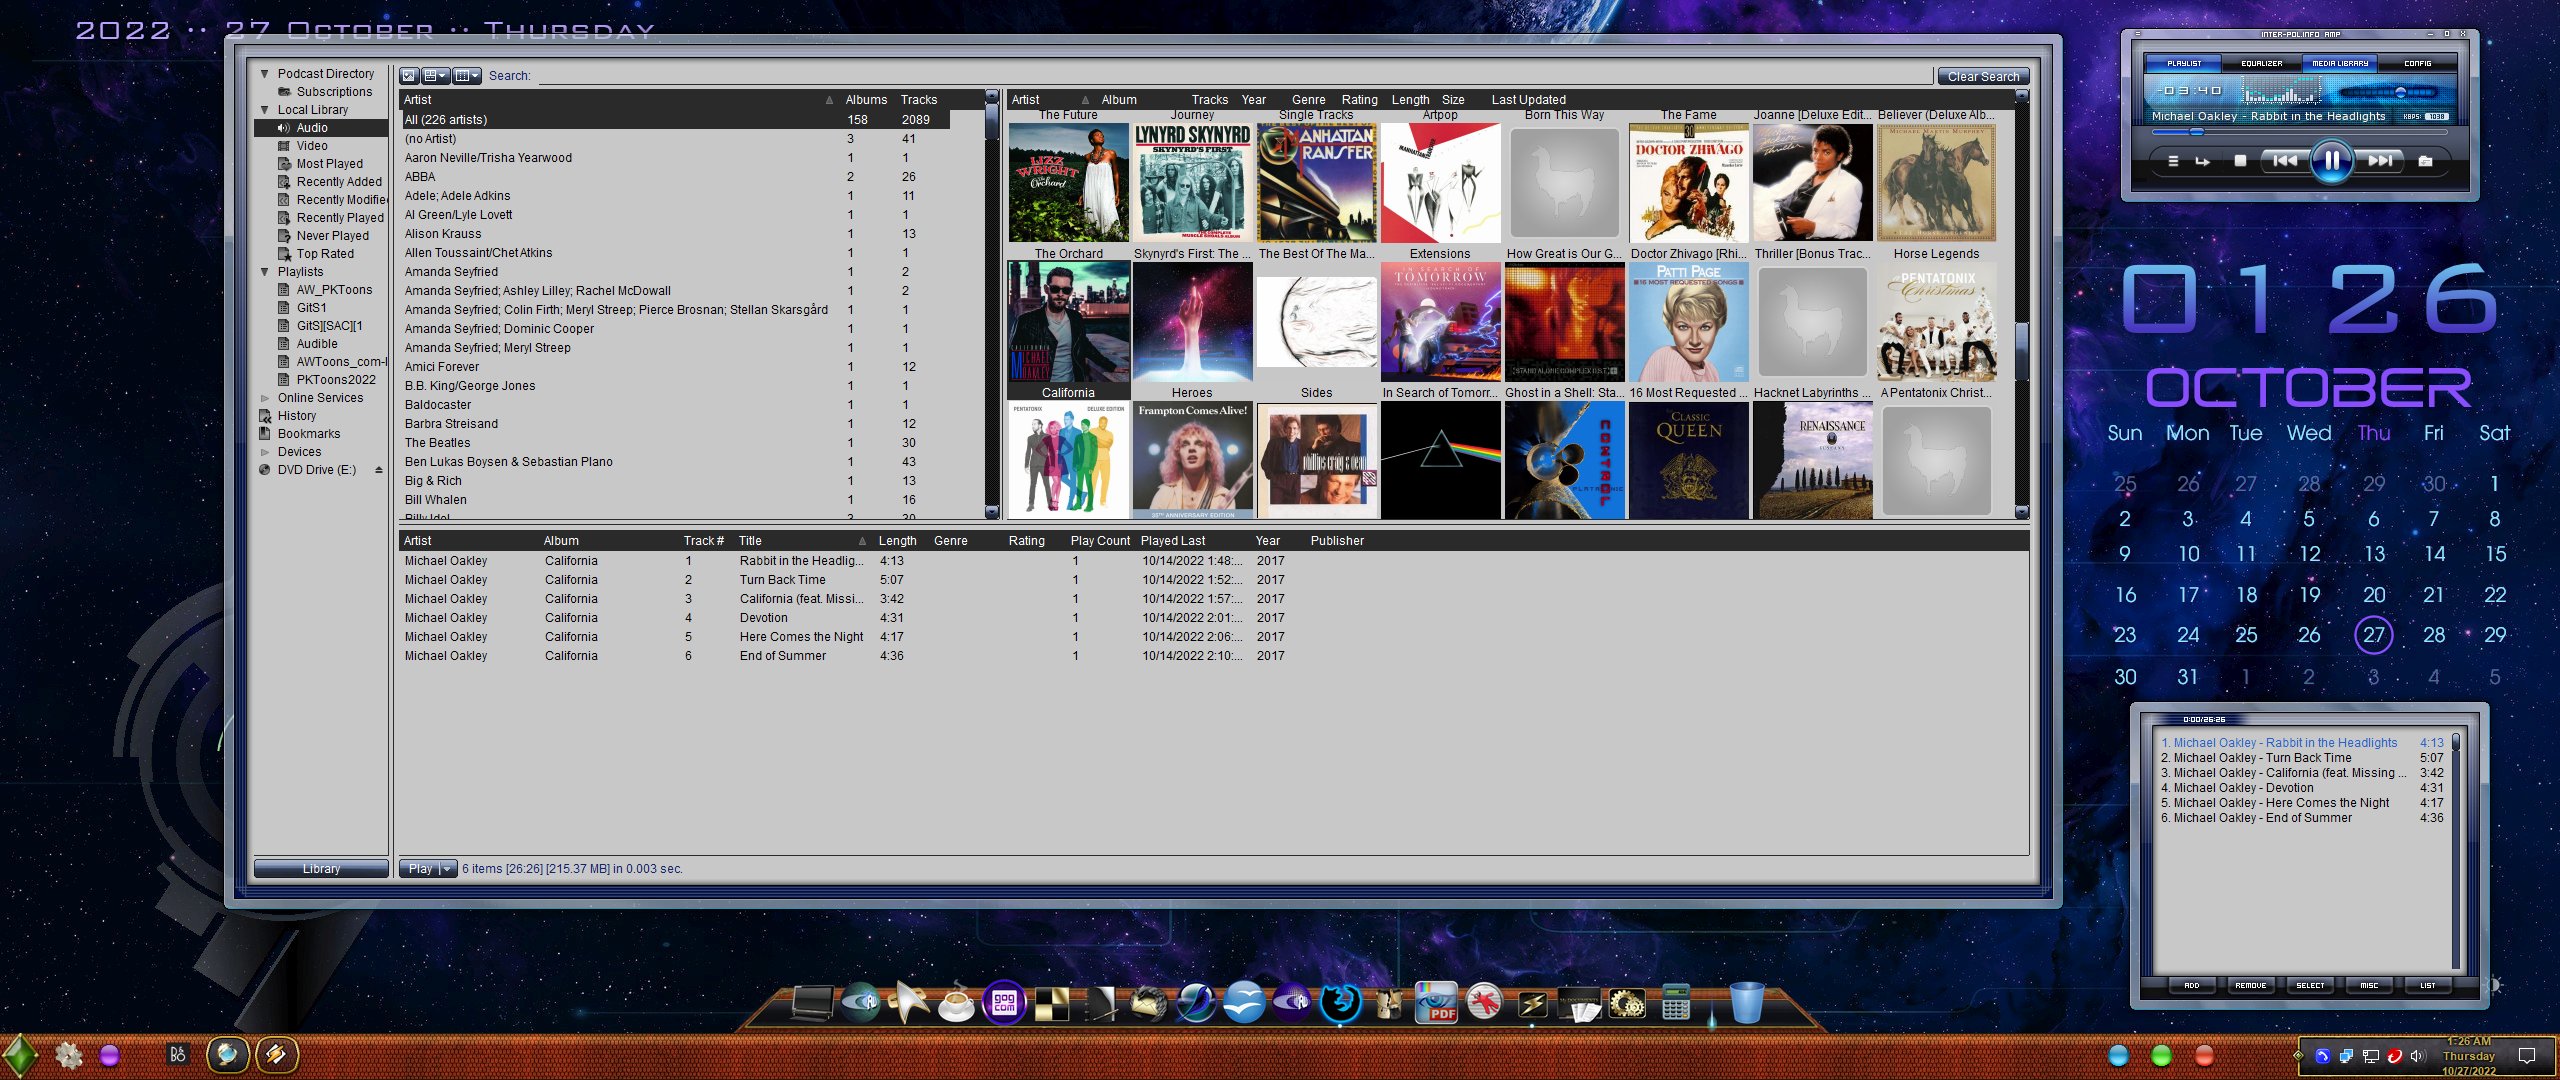Click the artist list vertical scrollbar
Image resolution: width=2560 pixels, height=1080 pixels.
coord(992,304)
